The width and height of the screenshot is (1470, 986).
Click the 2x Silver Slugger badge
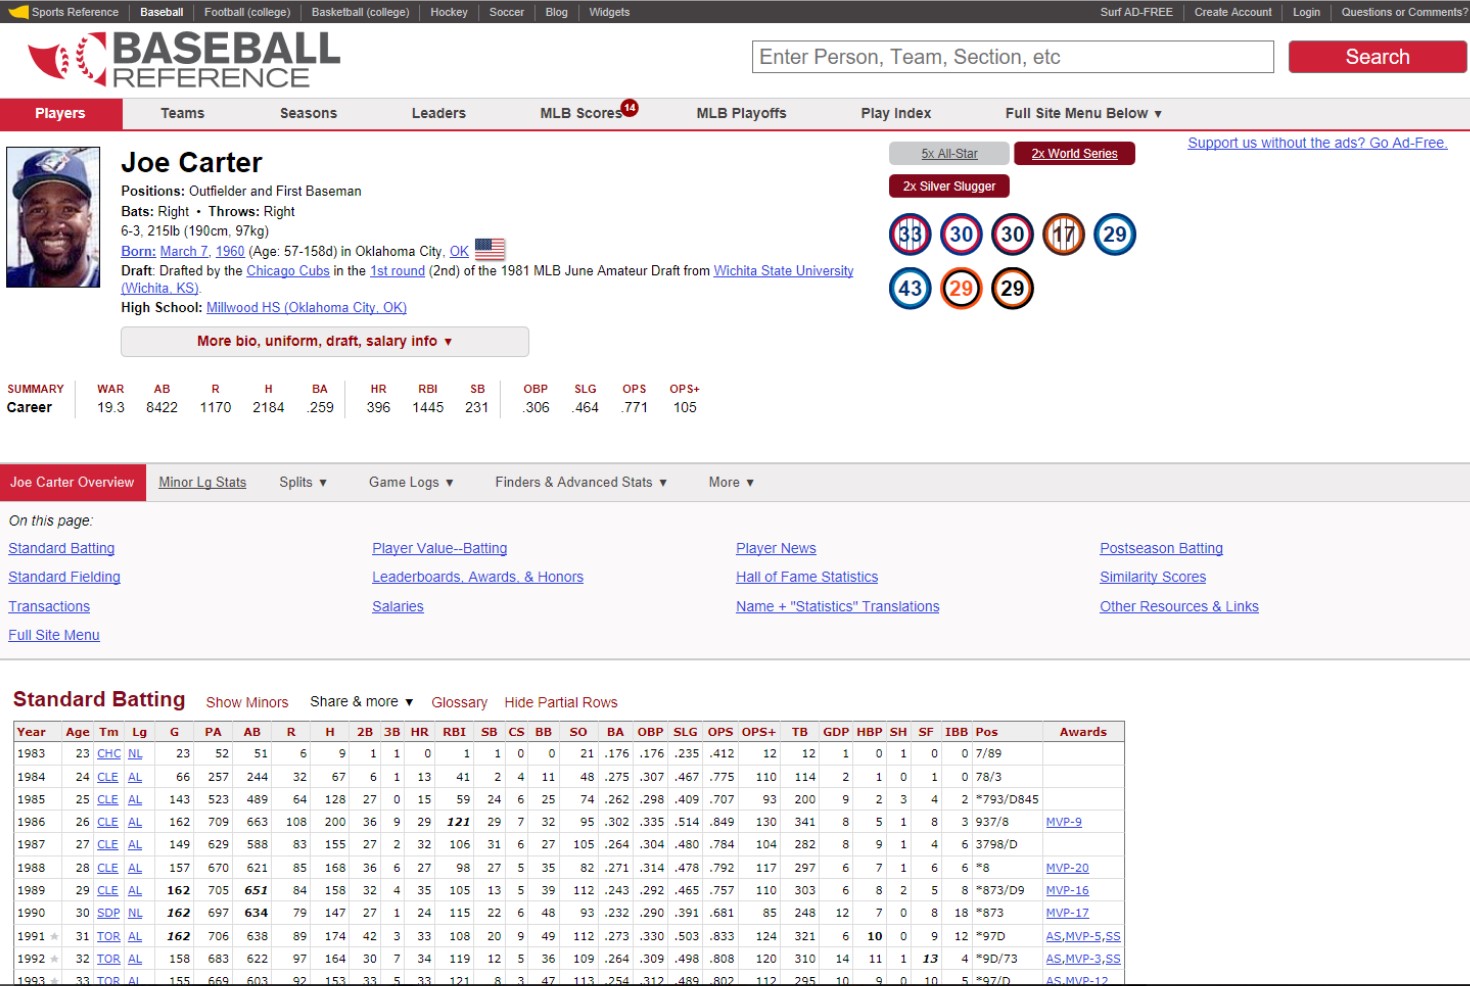click(x=949, y=186)
